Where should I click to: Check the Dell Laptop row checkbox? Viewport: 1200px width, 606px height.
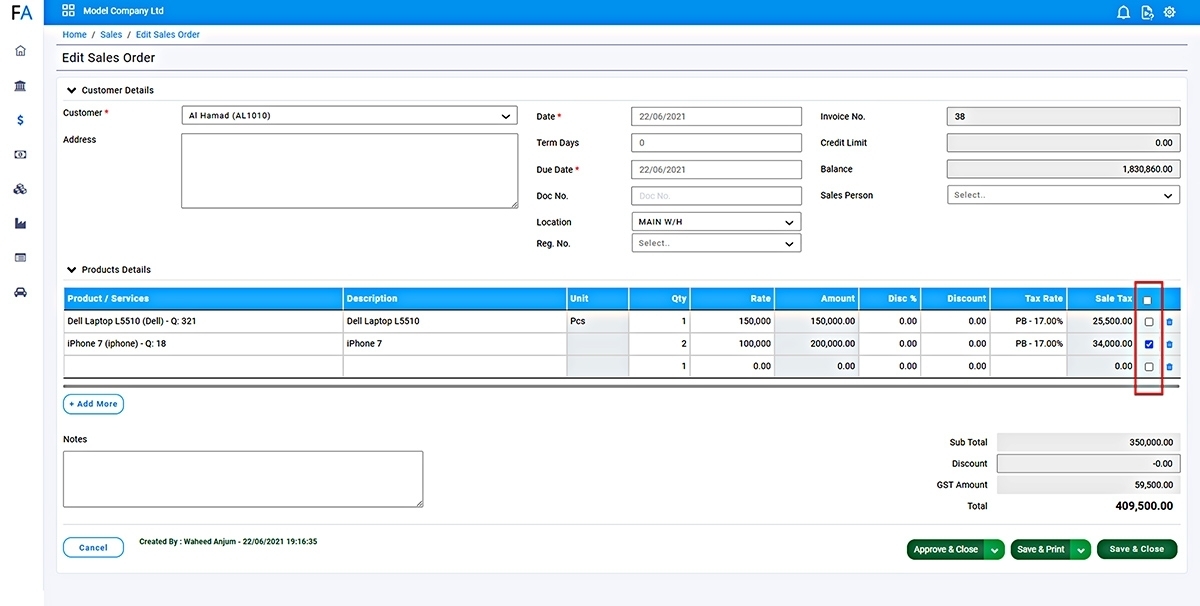tap(1149, 322)
